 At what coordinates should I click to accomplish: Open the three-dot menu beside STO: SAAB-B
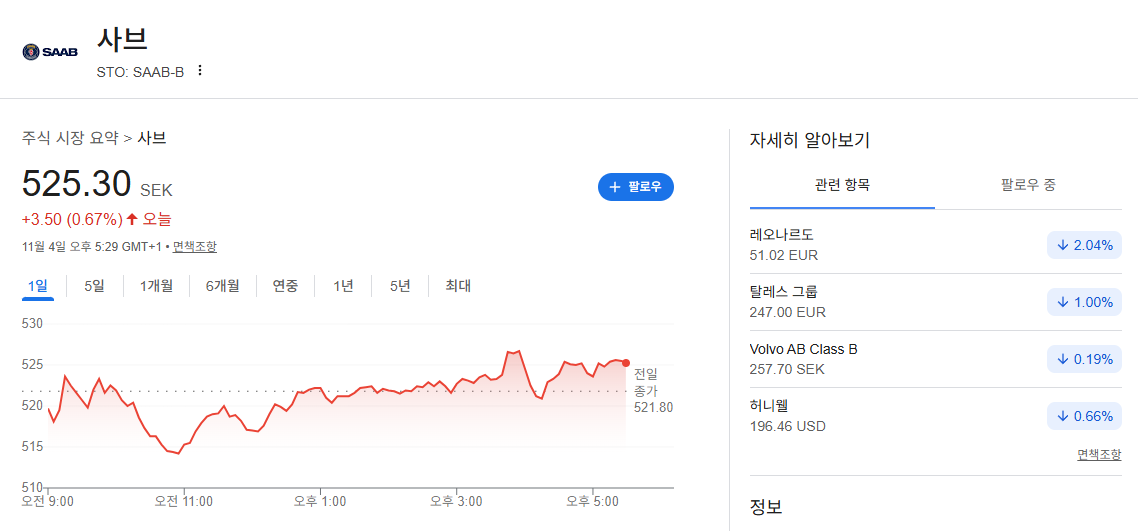click(200, 71)
